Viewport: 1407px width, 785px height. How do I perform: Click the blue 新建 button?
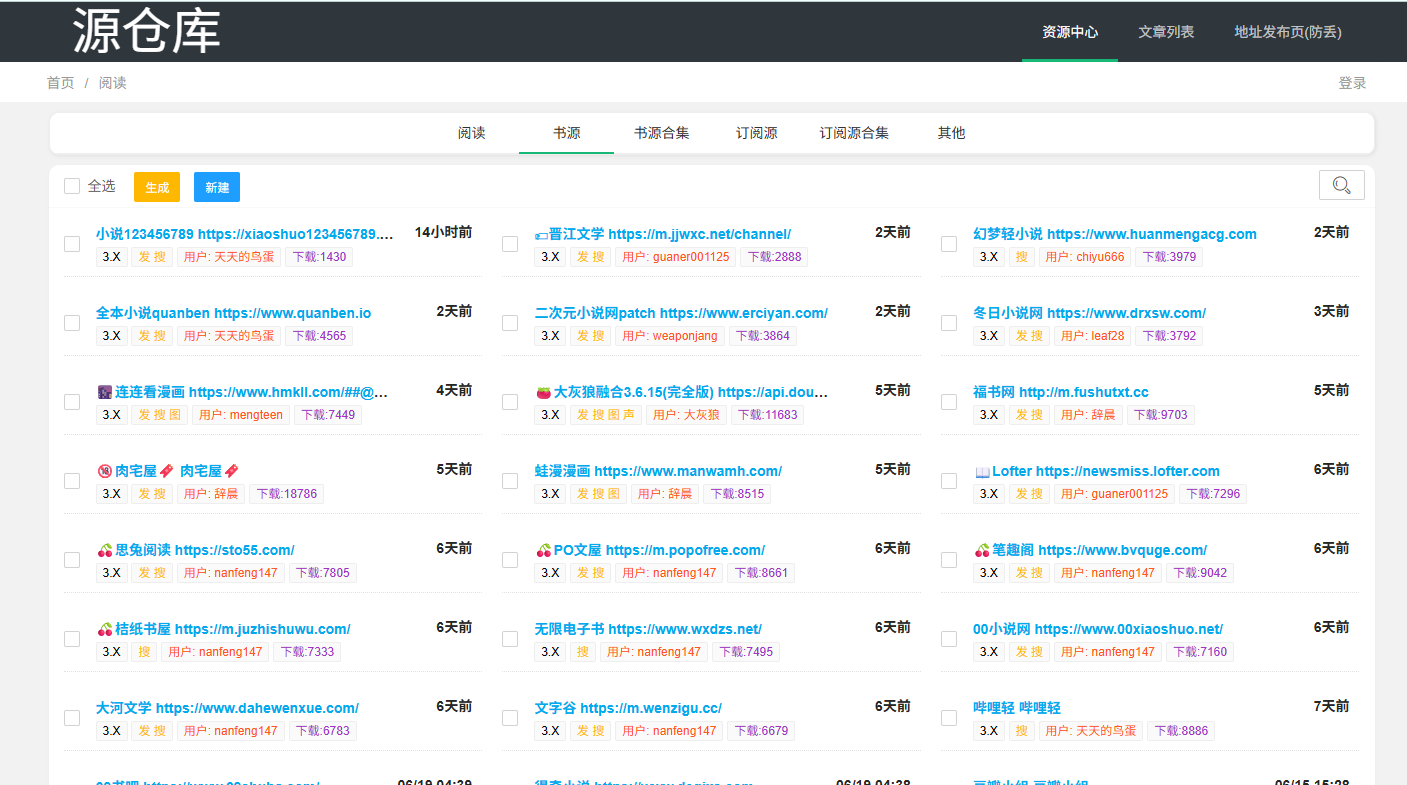tap(217, 187)
